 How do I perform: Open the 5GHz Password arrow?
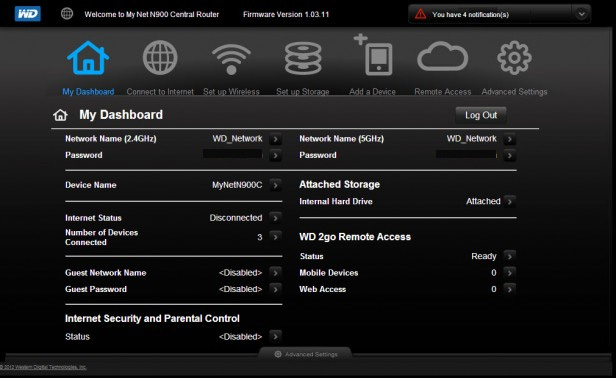(510, 156)
